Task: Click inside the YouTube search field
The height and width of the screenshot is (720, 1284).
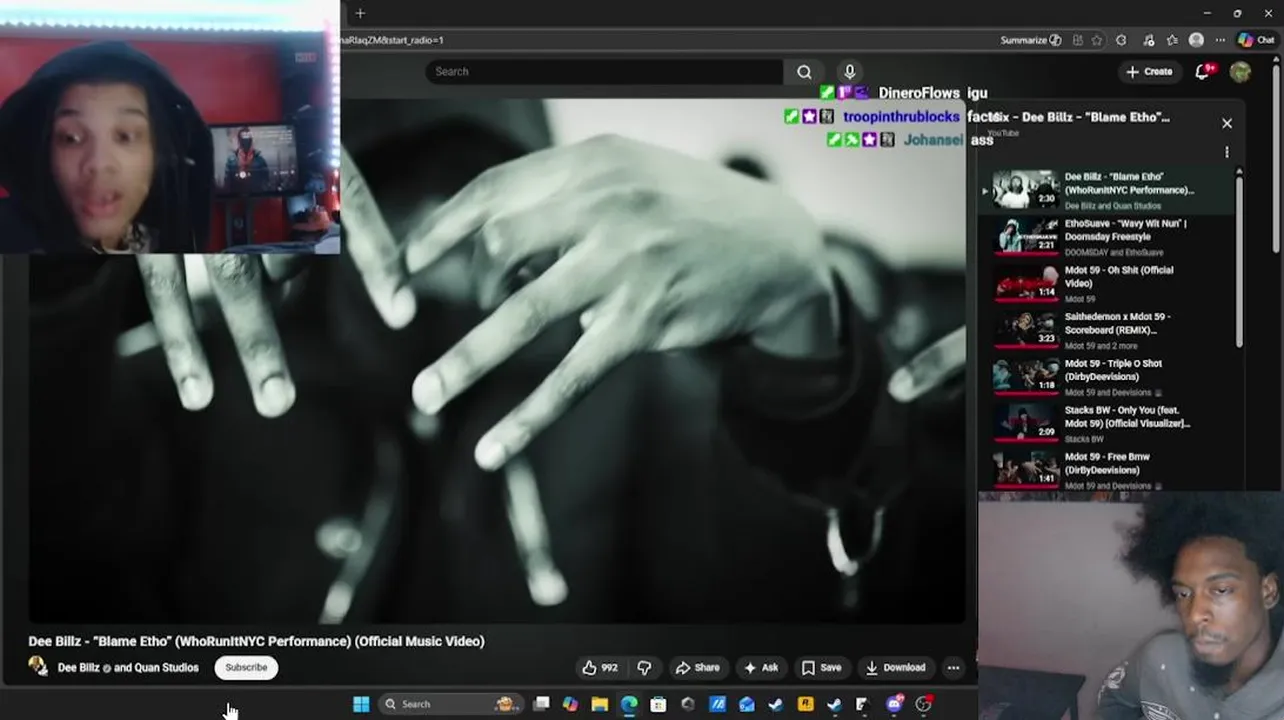Action: click(604, 72)
